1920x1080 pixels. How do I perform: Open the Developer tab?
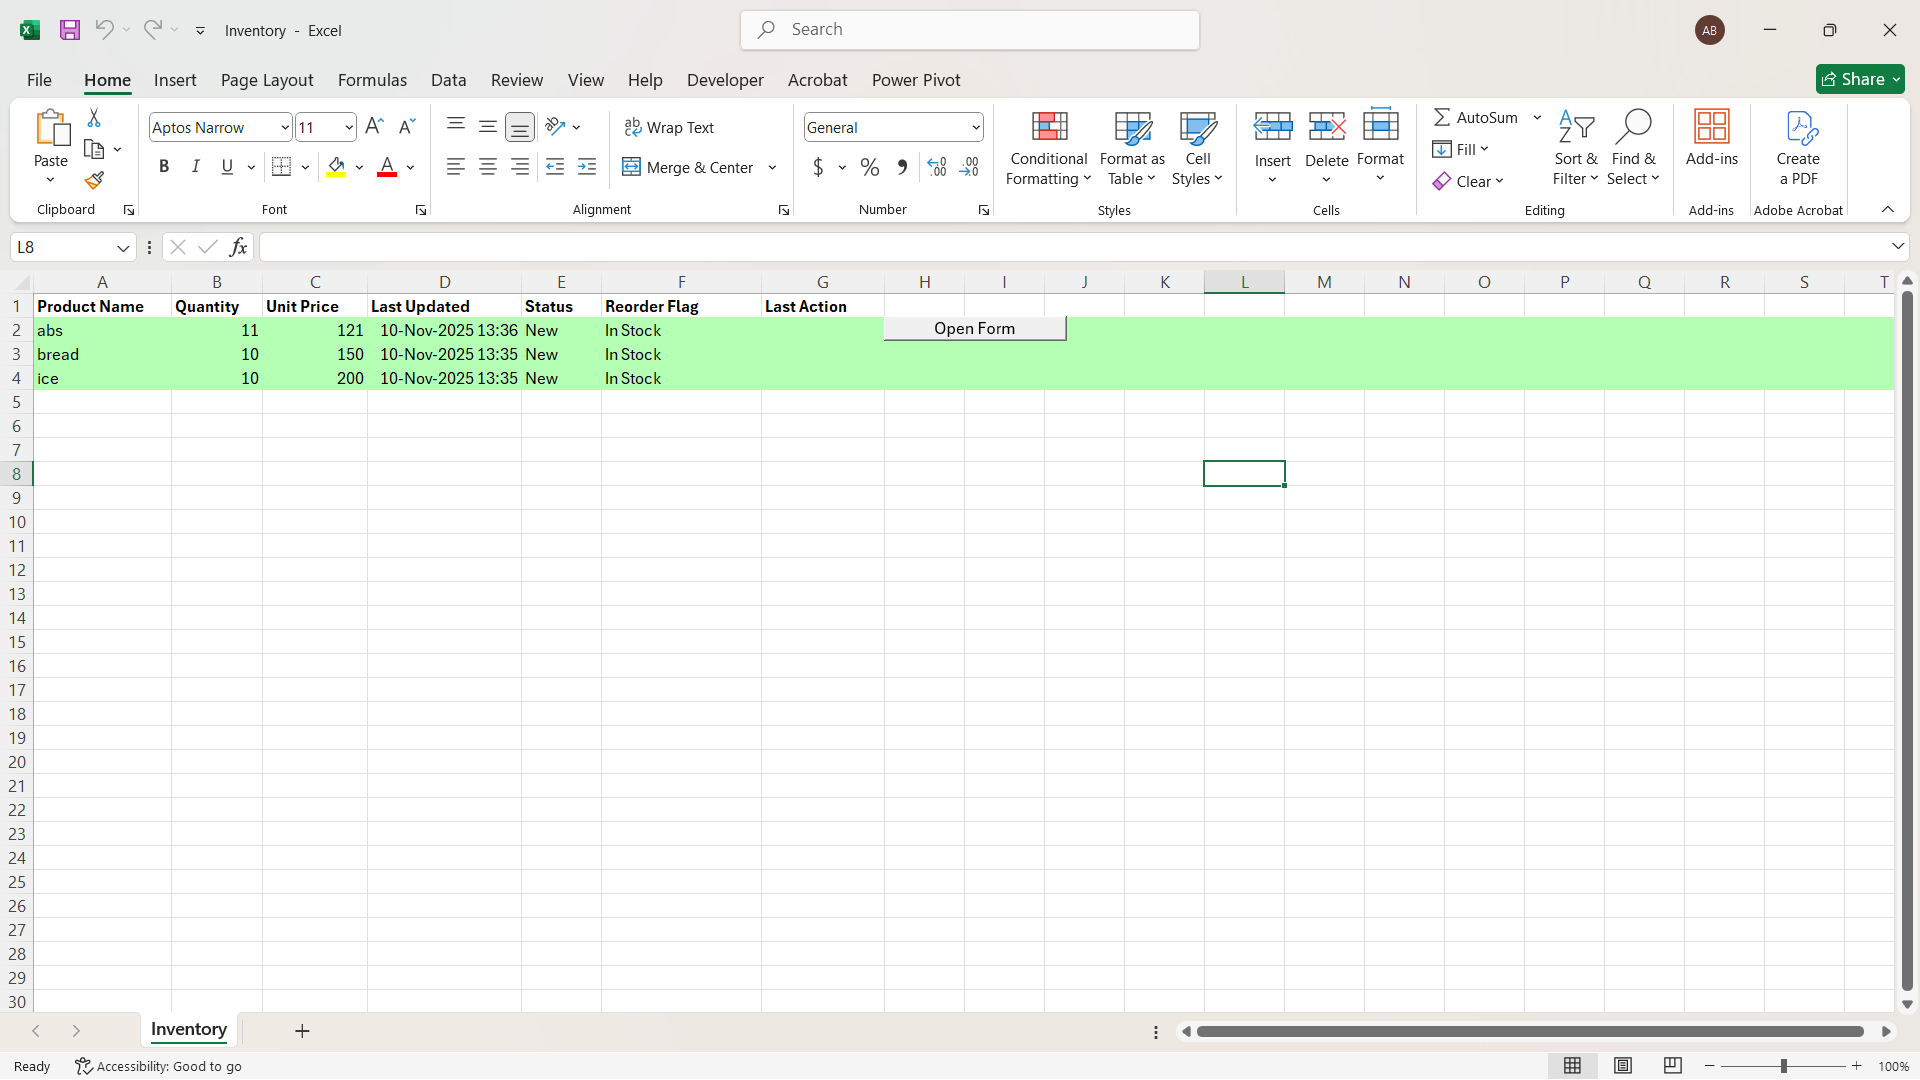pyautogui.click(x=724, y=80)
